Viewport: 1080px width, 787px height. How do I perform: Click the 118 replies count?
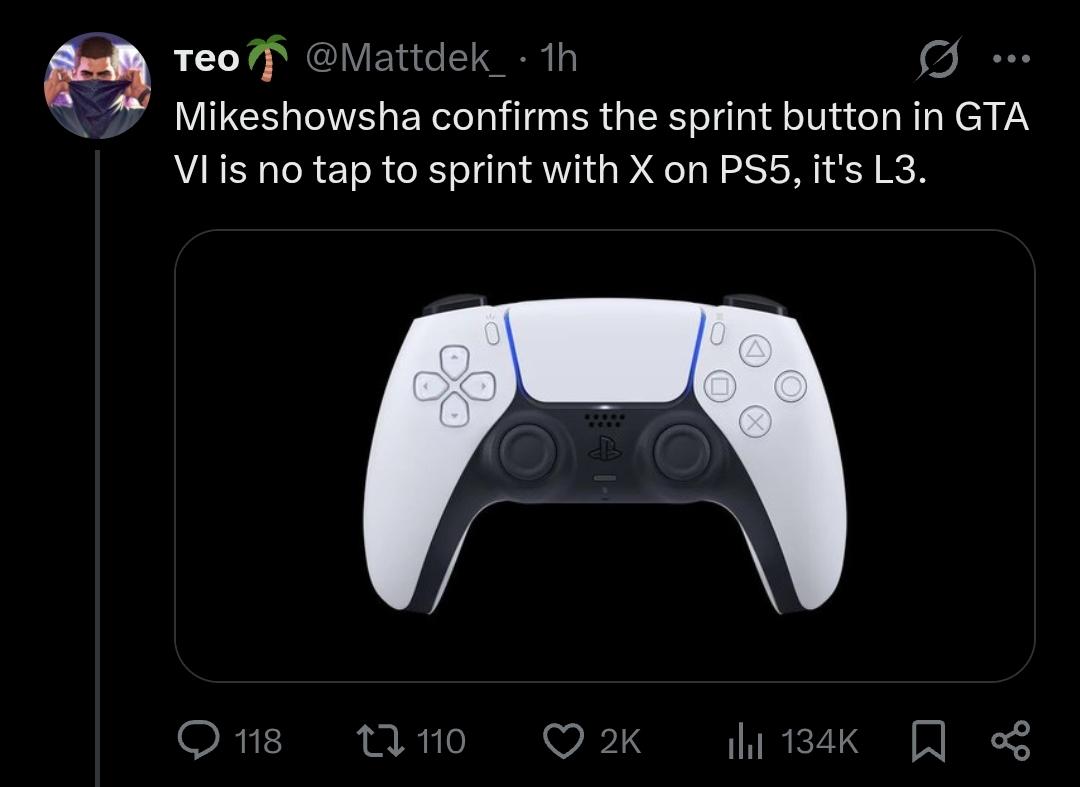(x=258, y=742)
